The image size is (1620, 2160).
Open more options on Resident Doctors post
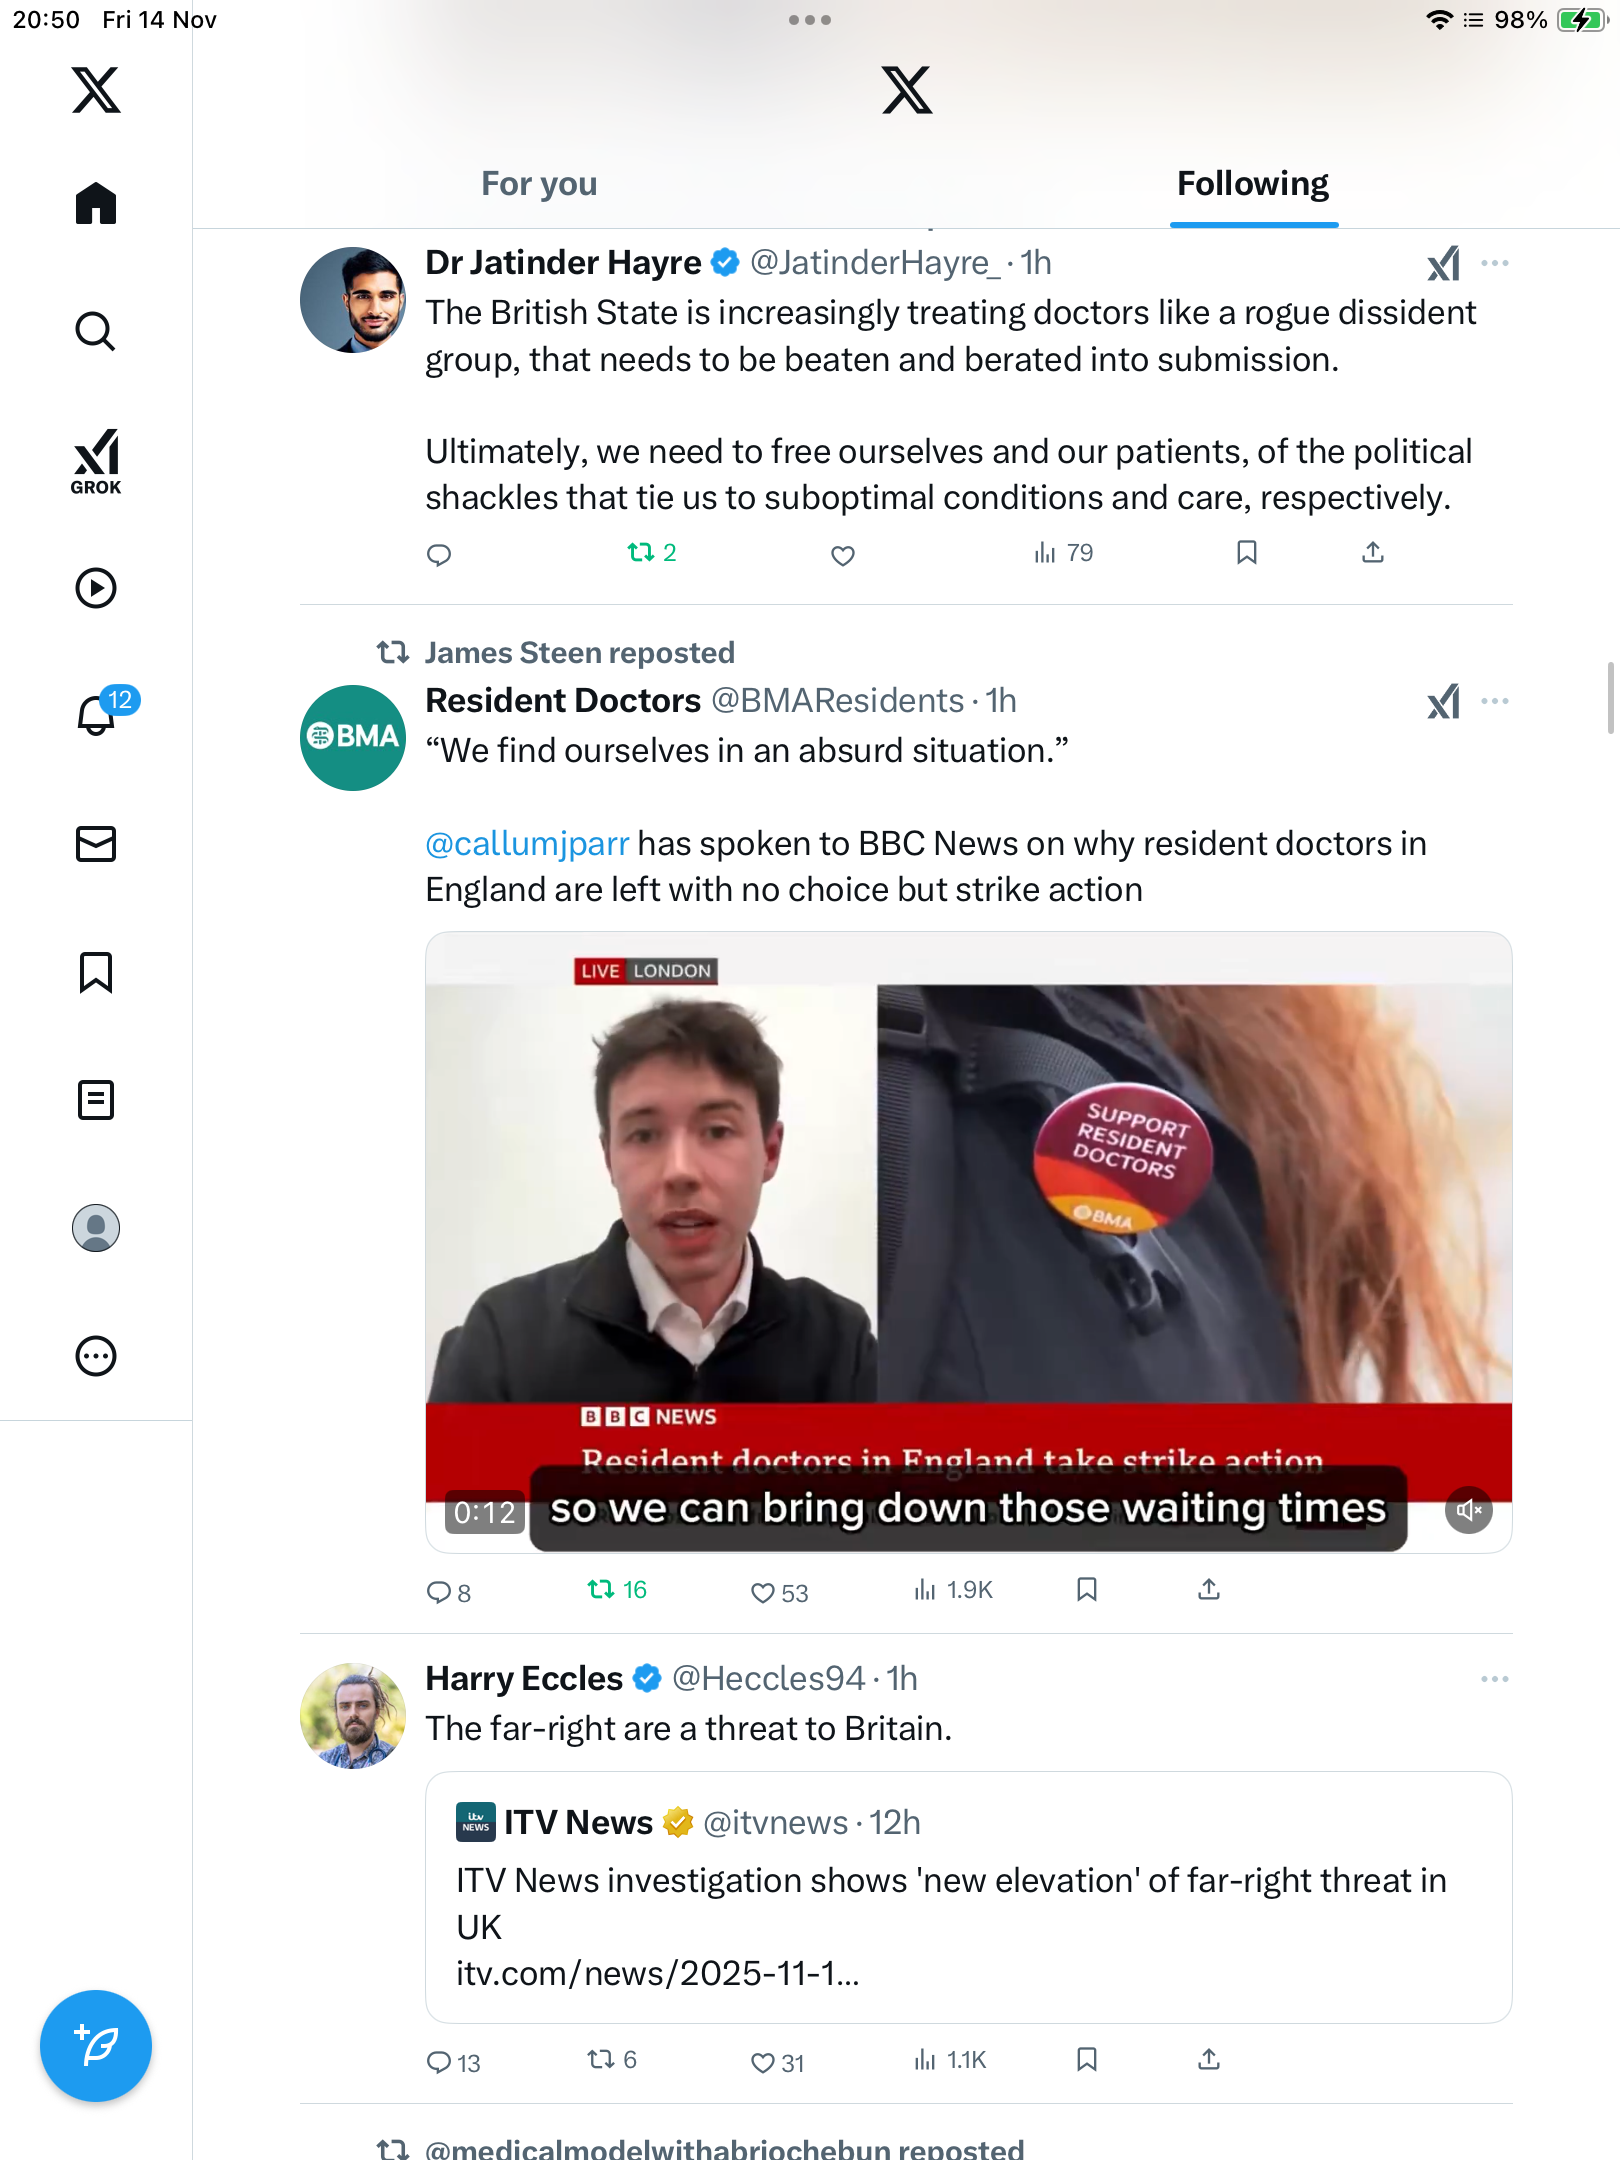coord(1494,701)
